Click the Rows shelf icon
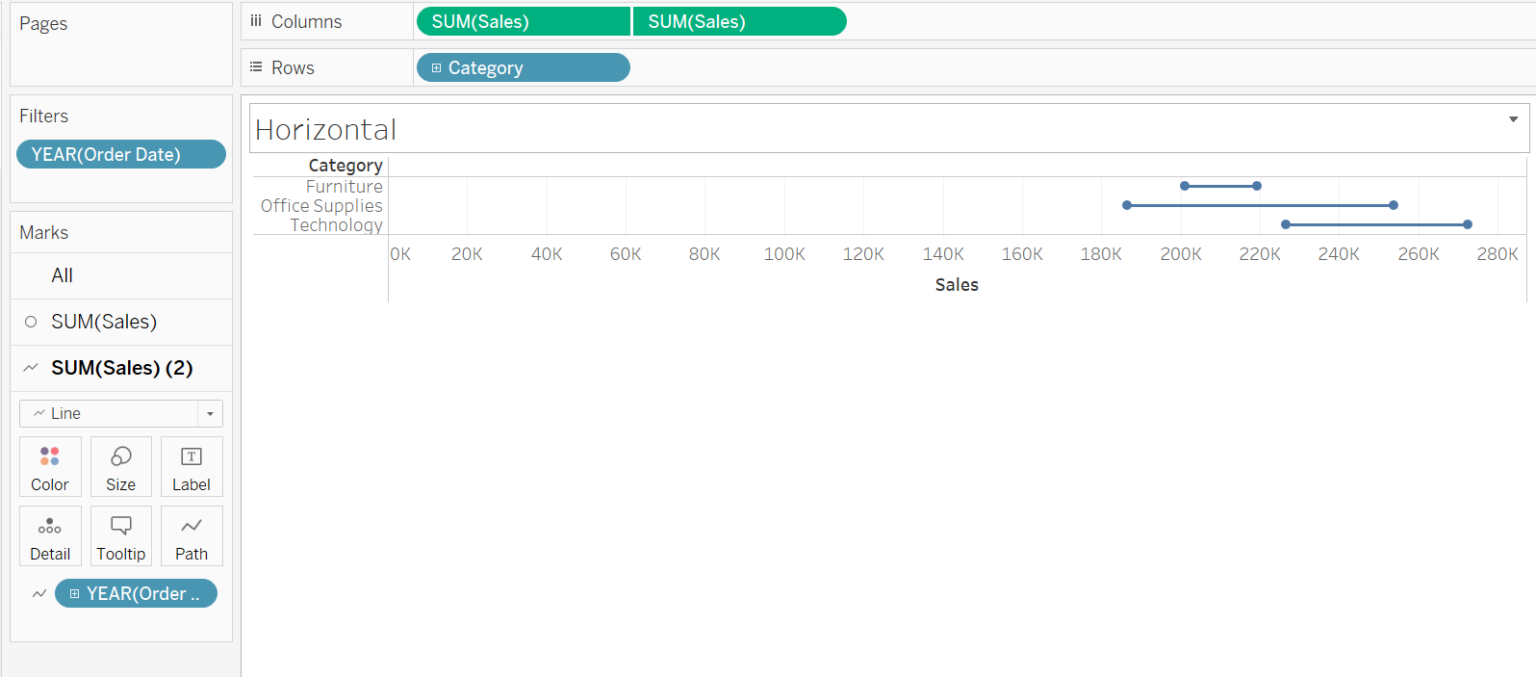This screenshot has width=1536, height=677. tap(256, 67)
